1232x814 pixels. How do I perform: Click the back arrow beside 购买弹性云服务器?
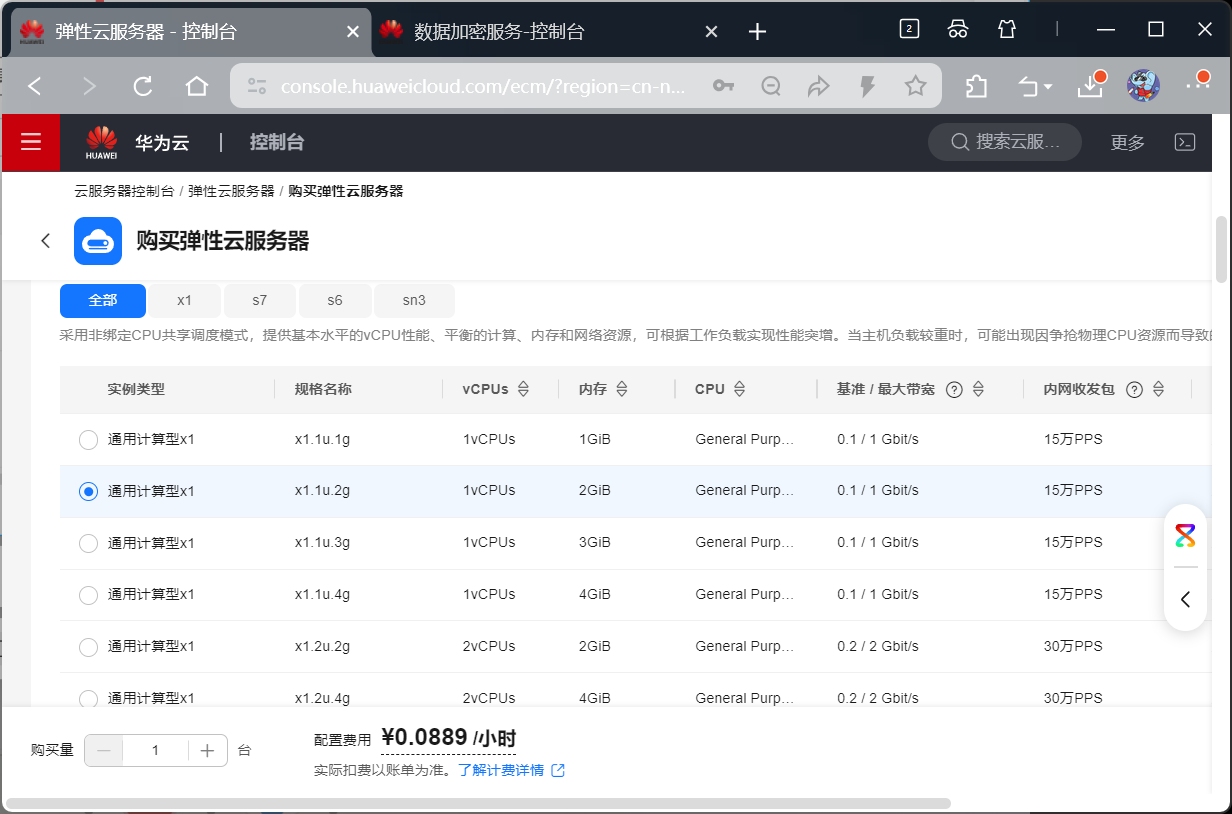coord(45,241)
